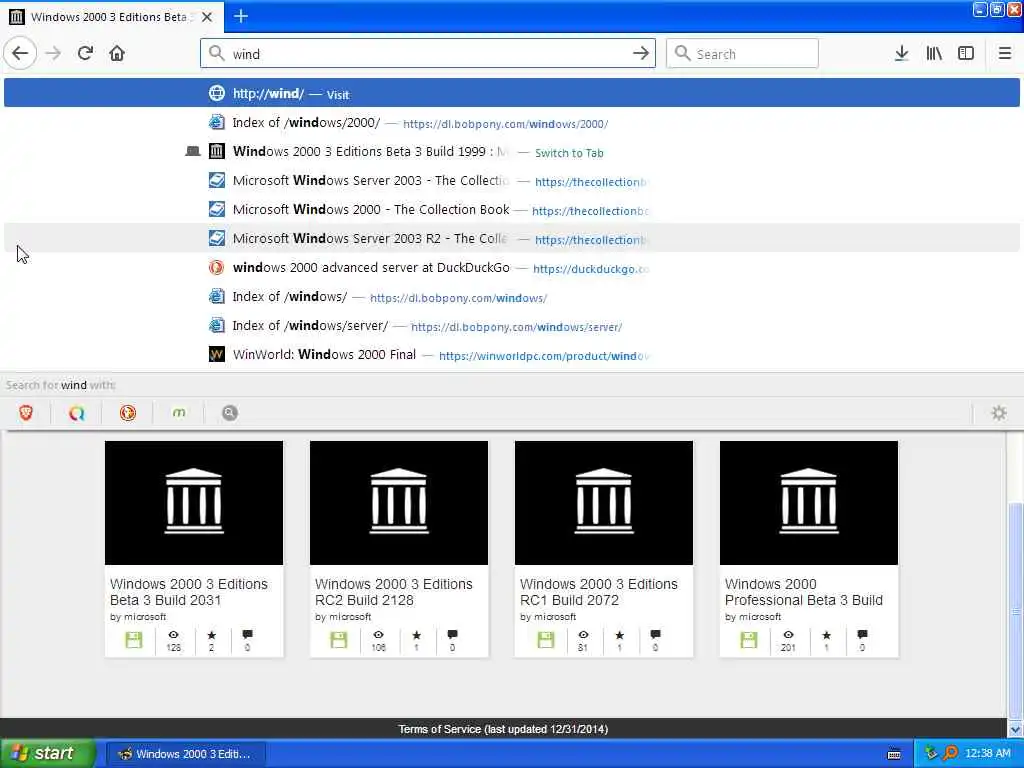Open Windows 2000 3 Editions RC2 Build 2128 link
Viewport: 1024px width, 768px height.
tap(394, 592)
